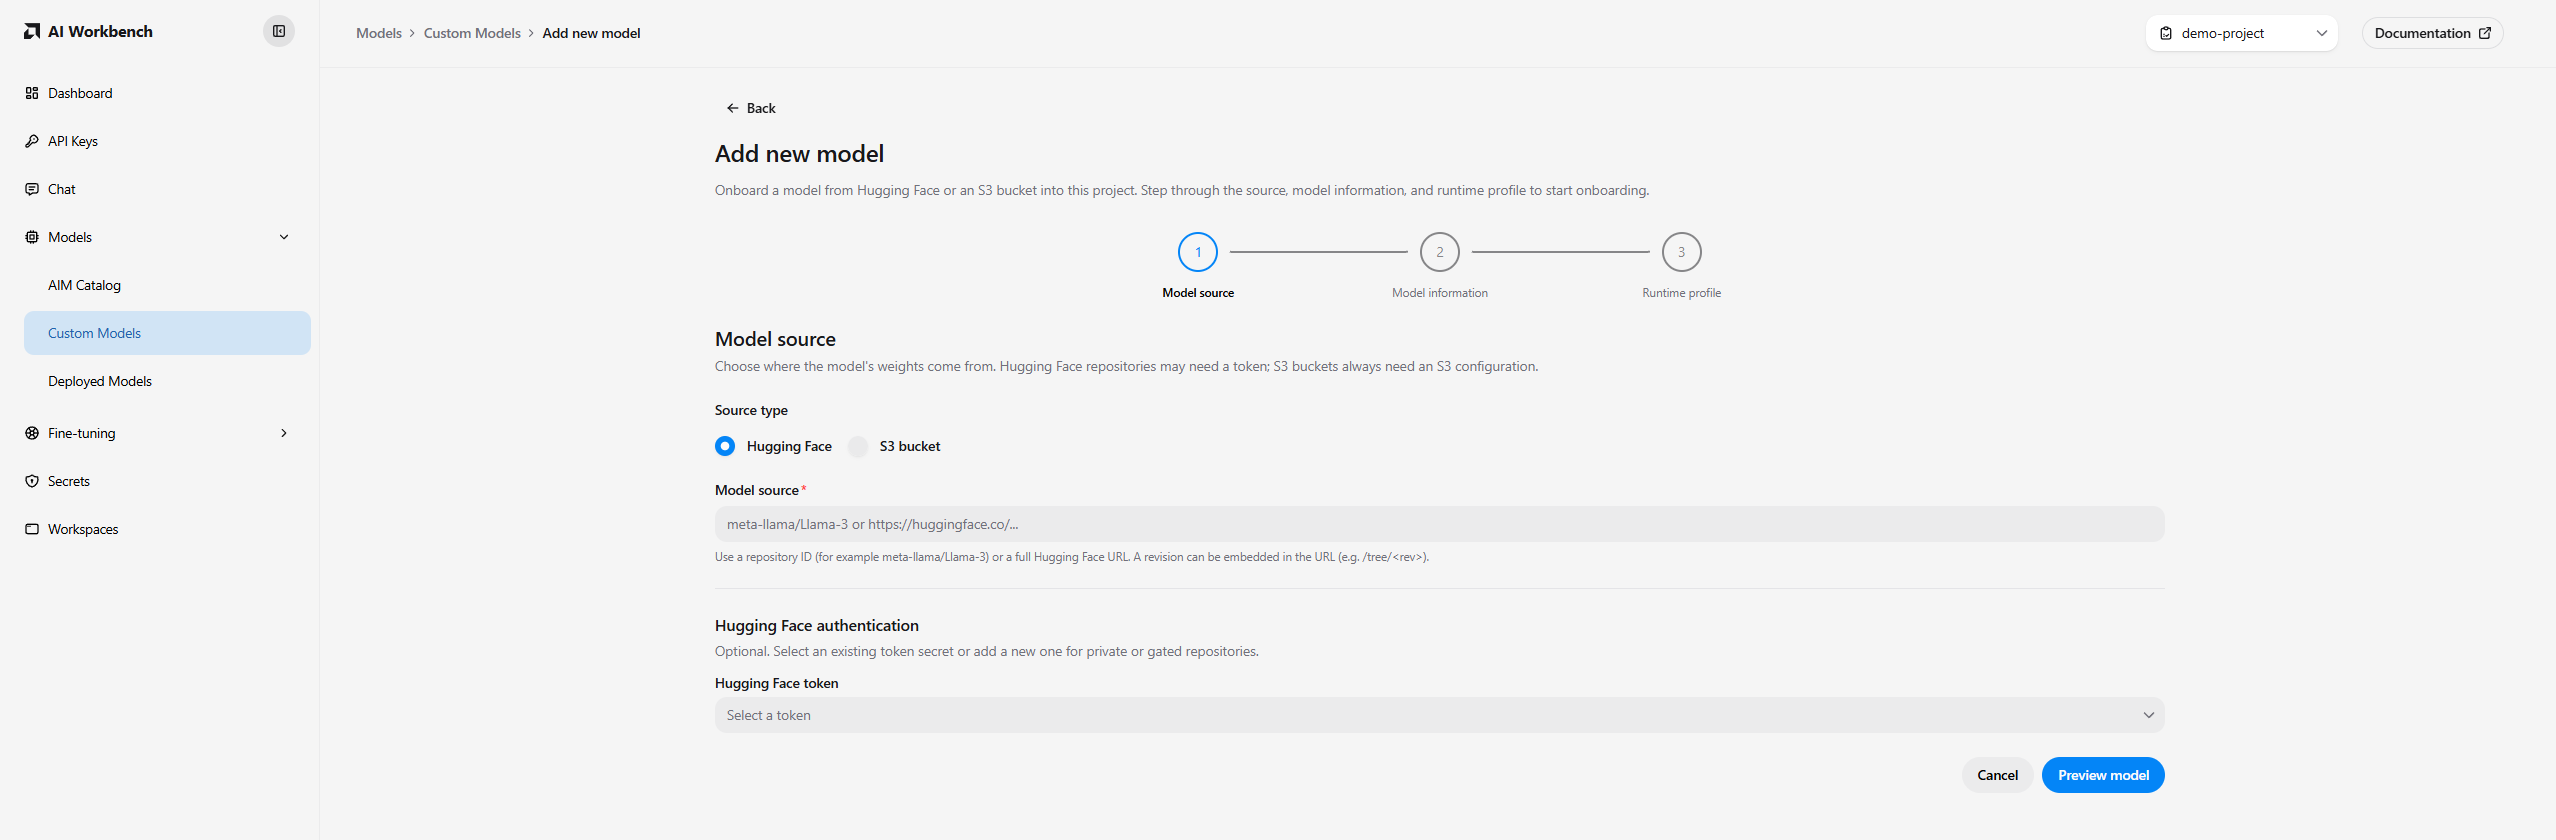Open Dashboard from the grid icon
Image resolution: width=2556 pixels, height=840 pixels.
(x=32, y=93)
